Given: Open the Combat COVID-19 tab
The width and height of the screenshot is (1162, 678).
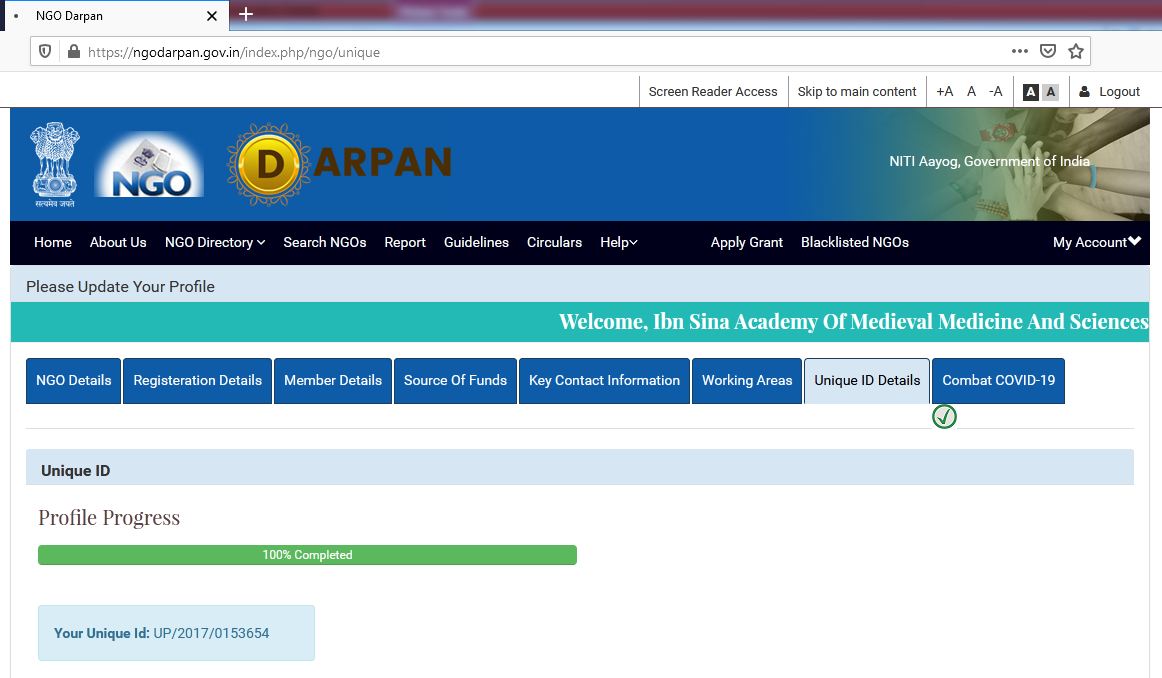Looking at the screenshot, I should pyautogui.click(x=998, y=381).
